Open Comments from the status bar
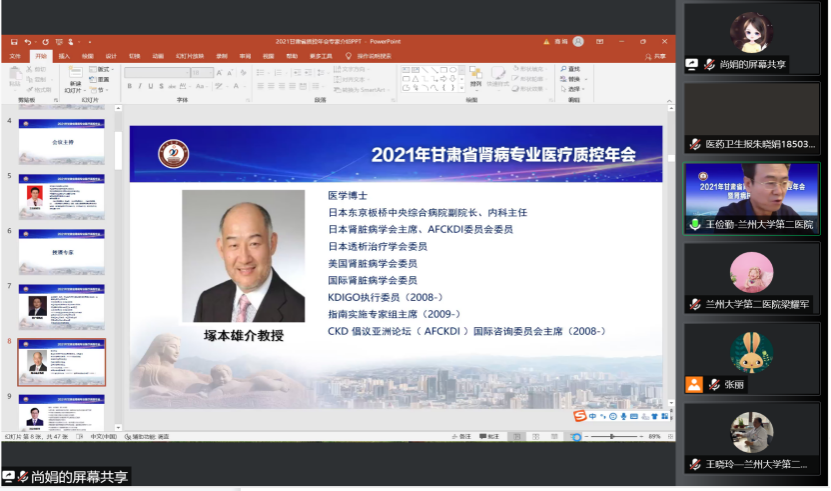Viewport: 831px width, 491px height. (490, 436)
